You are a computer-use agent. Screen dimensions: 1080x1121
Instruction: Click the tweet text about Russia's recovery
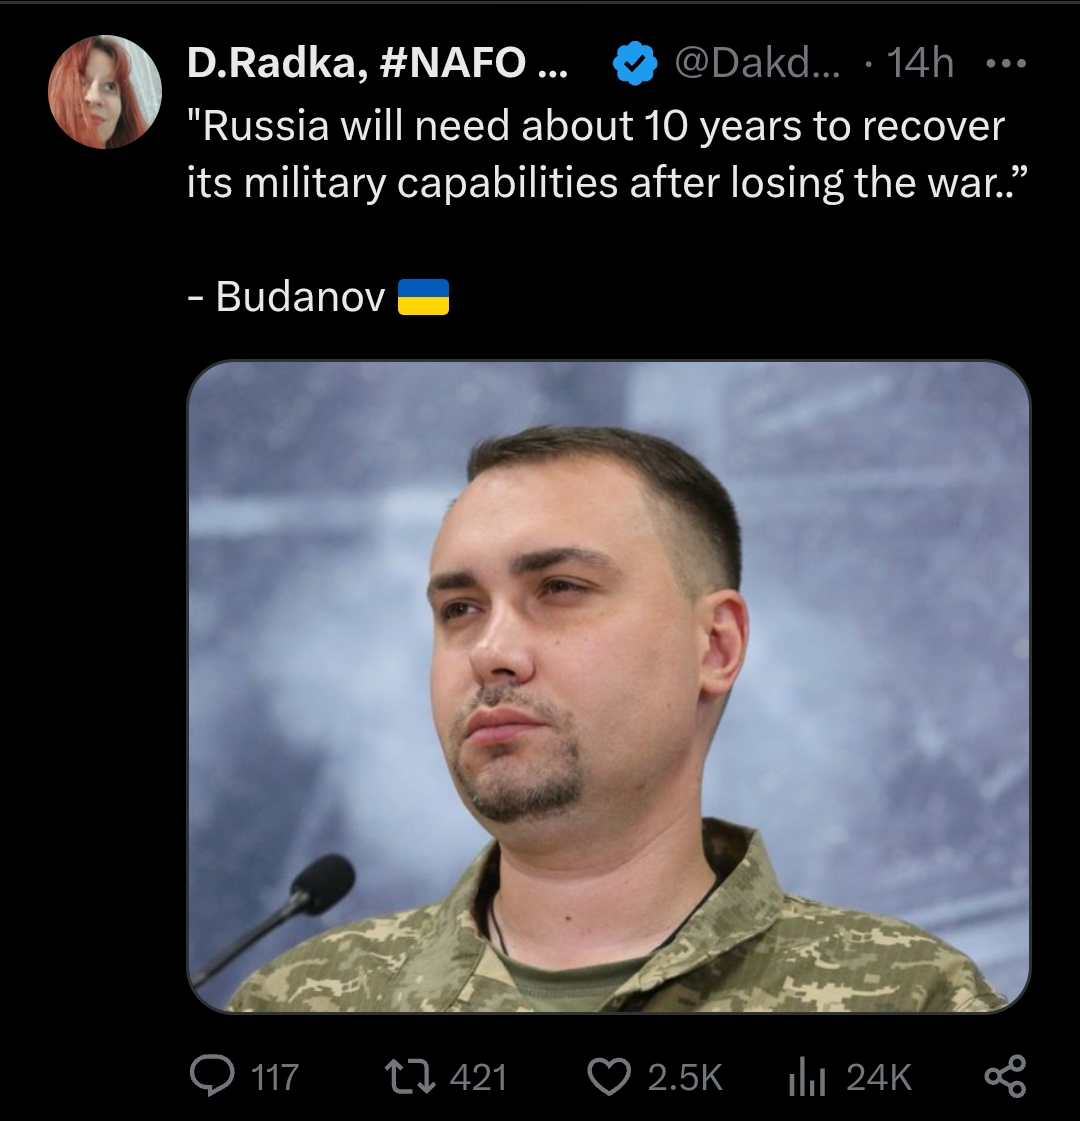click(x=607, y=154)
